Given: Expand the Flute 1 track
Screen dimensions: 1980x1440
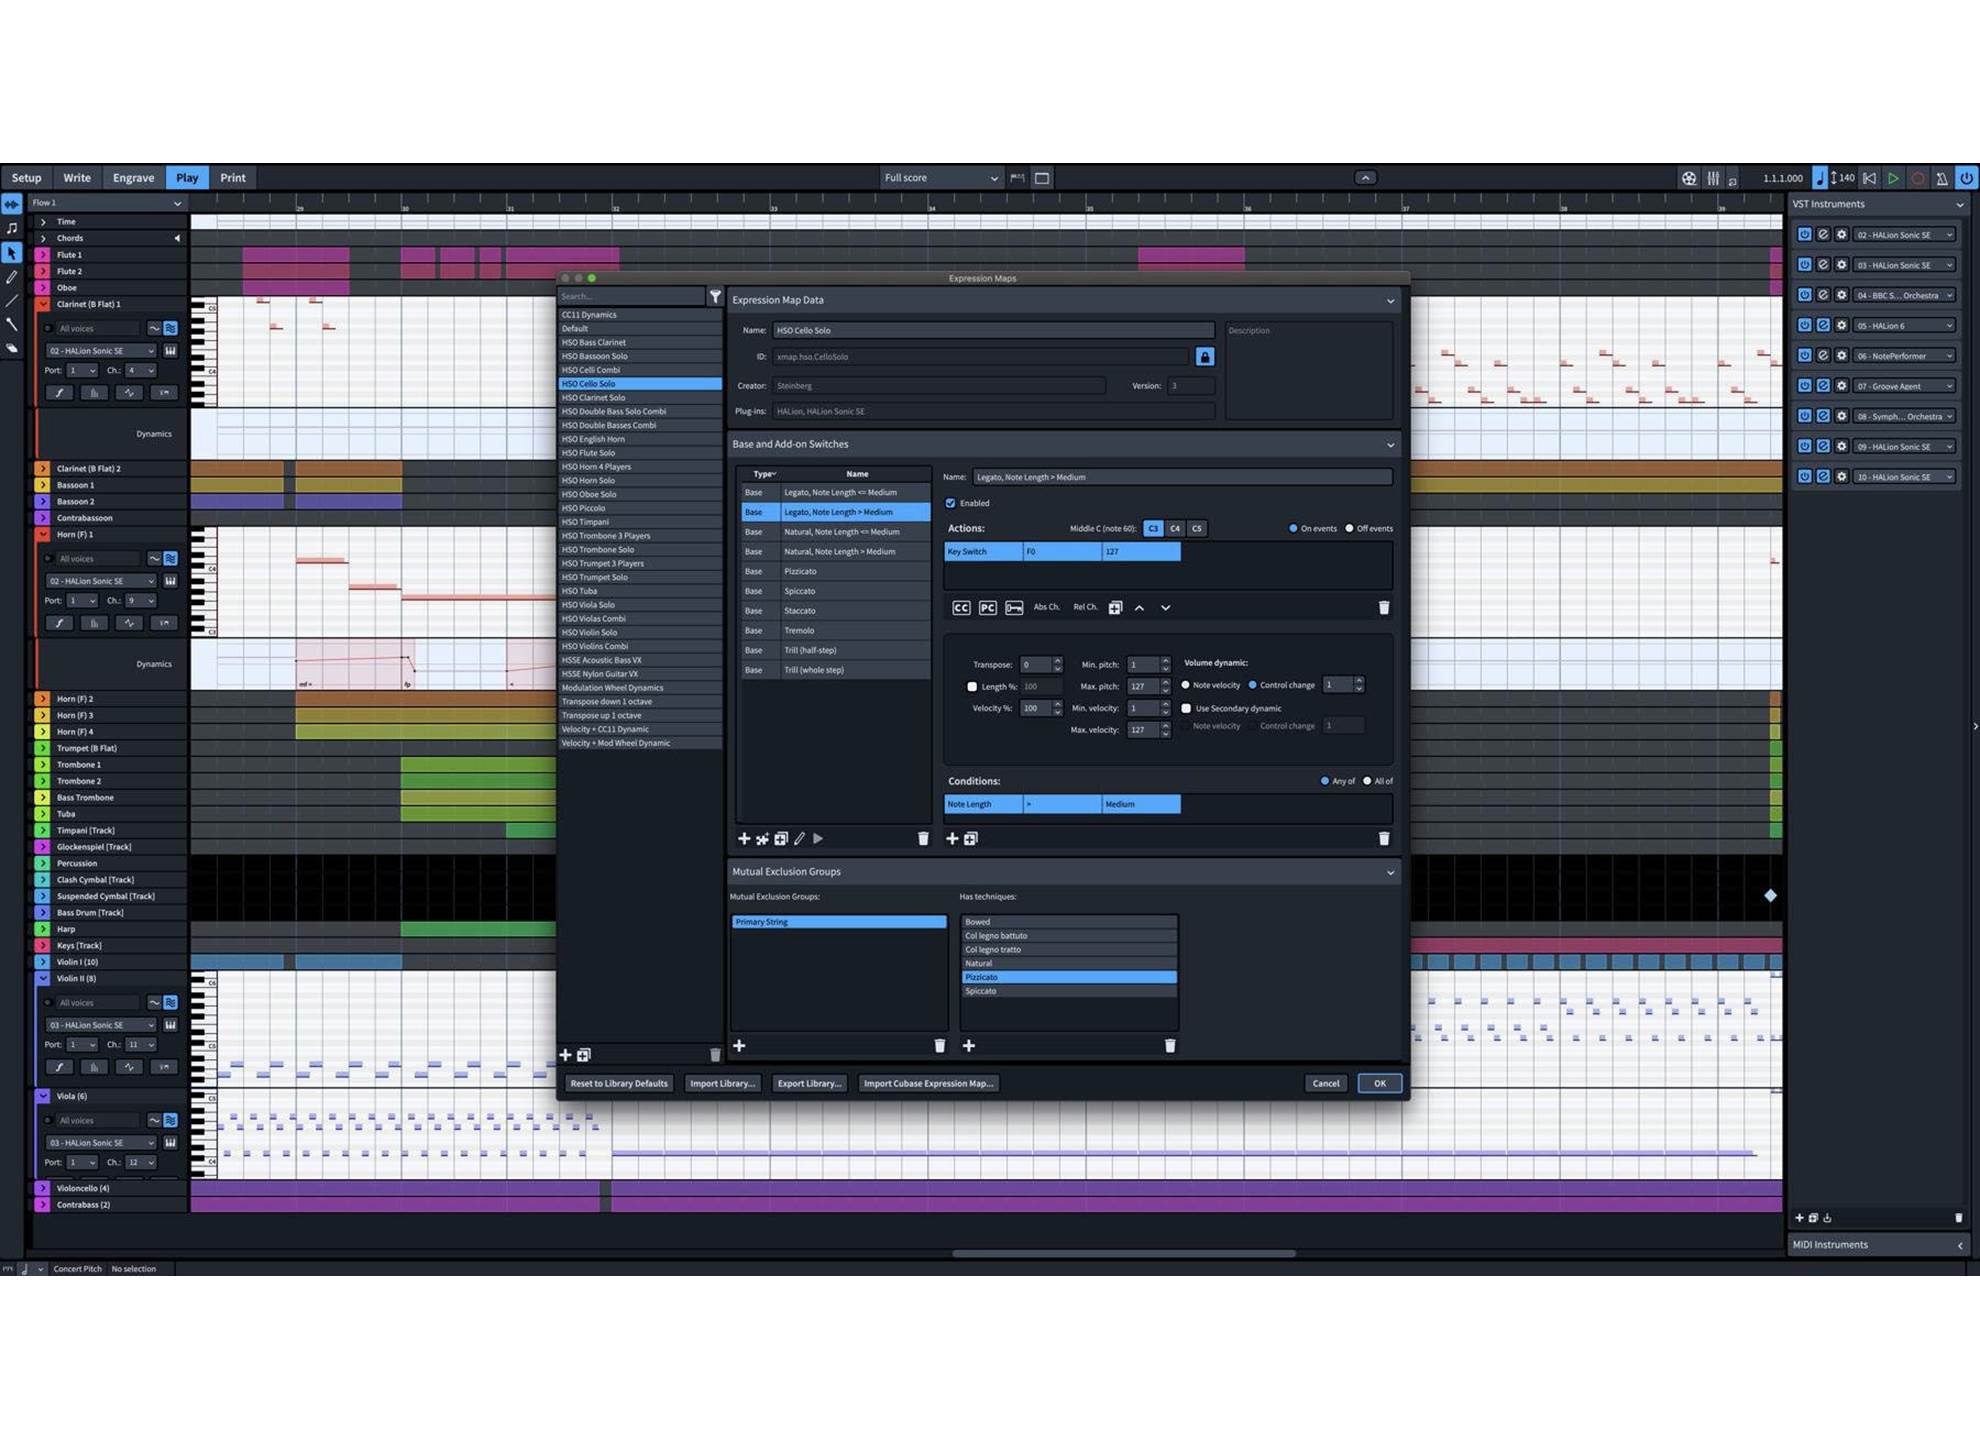Looking at the screenshot, I should pyautogui.click(x=43, y=255).
